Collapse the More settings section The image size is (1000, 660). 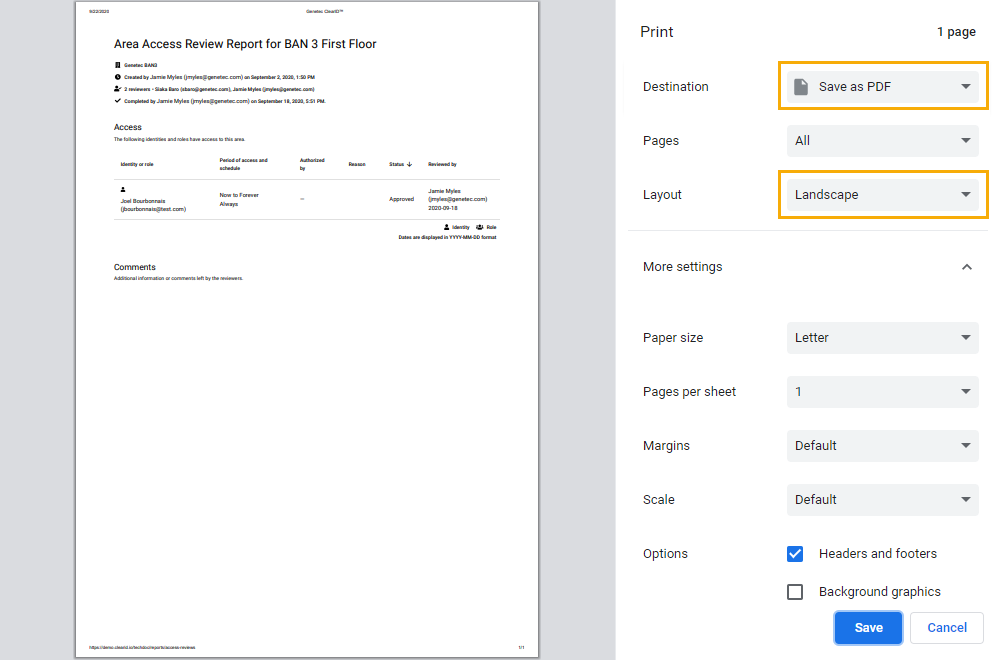click(966, 267)
